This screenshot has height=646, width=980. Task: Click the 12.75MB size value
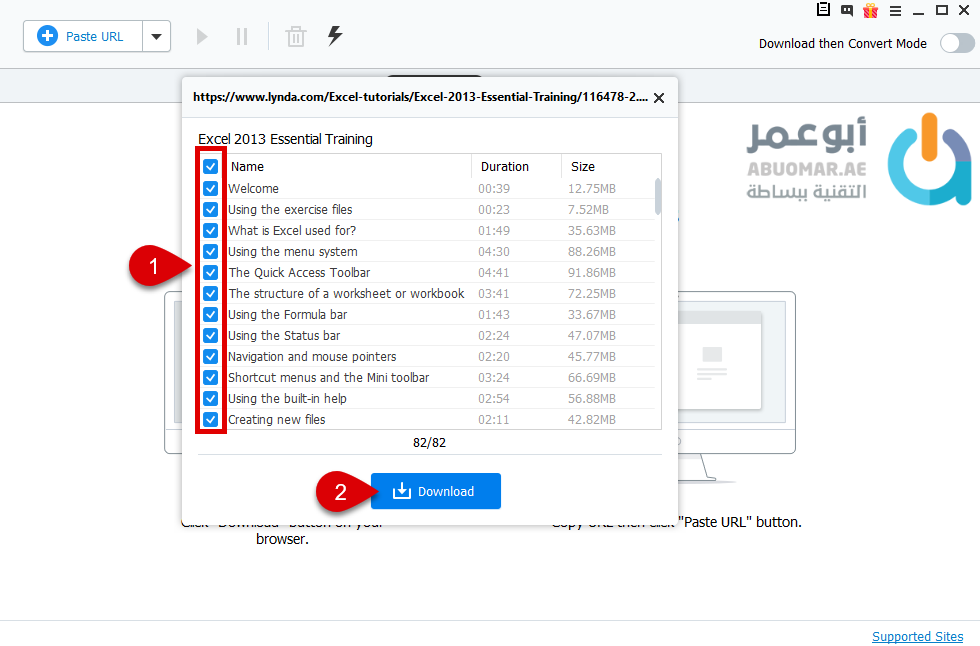coord(591,188)
